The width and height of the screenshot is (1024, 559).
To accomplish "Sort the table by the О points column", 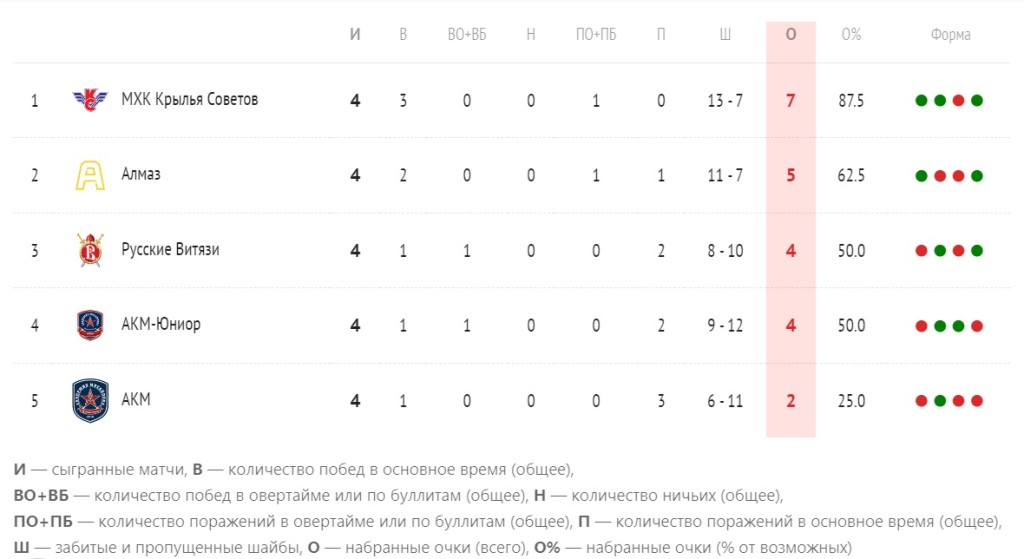I will (791, 34).
